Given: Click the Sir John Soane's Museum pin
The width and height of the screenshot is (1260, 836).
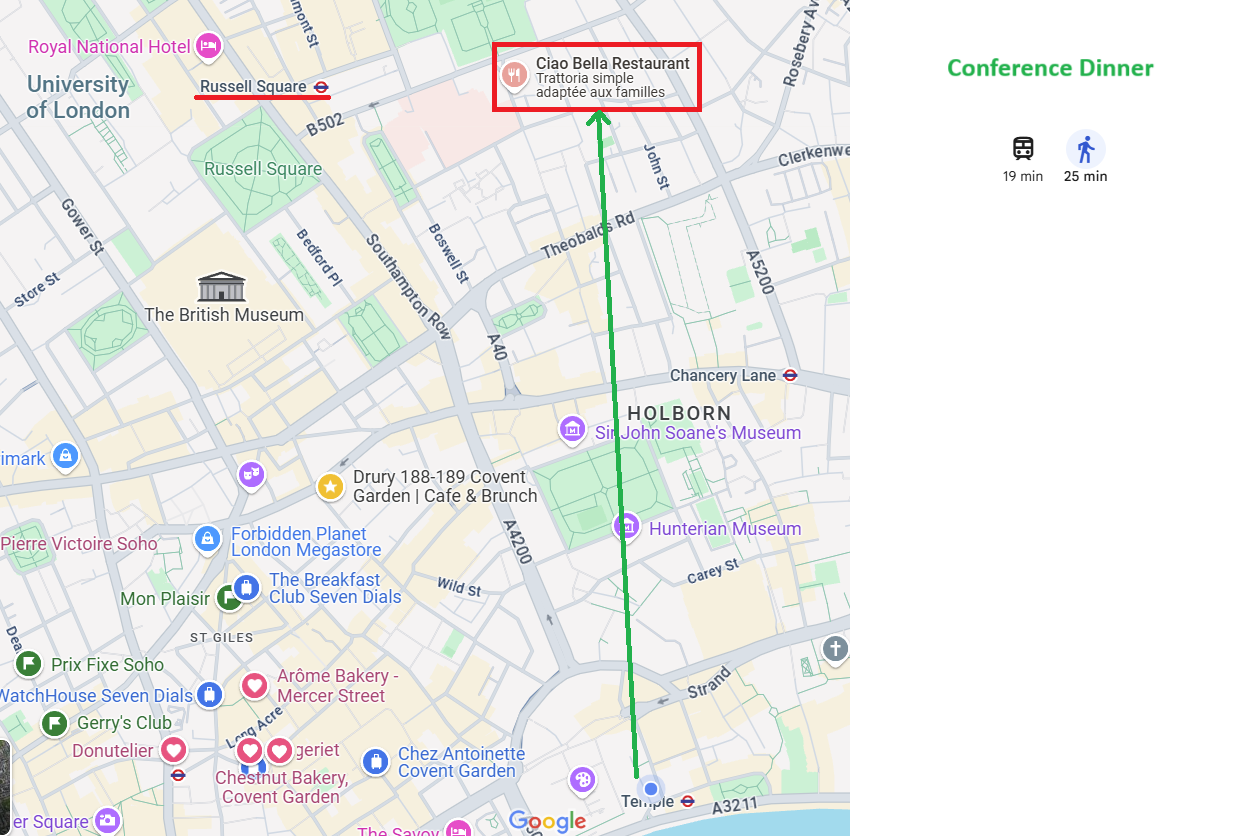Looking at the screenshot, I should (x=572, y=430).
